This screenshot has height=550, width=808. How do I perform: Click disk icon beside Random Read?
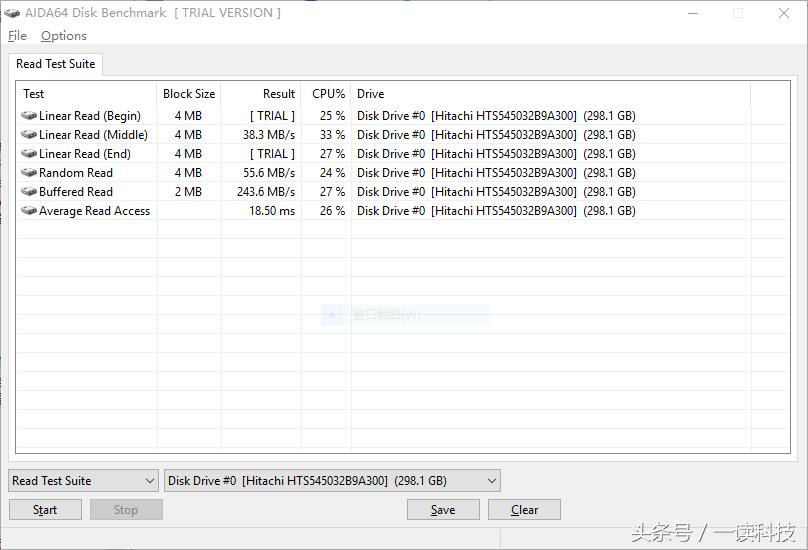coord(29,173)
